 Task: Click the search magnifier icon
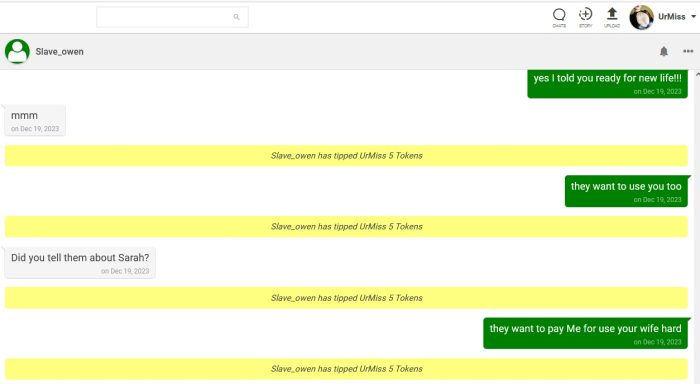coord(236,17)
